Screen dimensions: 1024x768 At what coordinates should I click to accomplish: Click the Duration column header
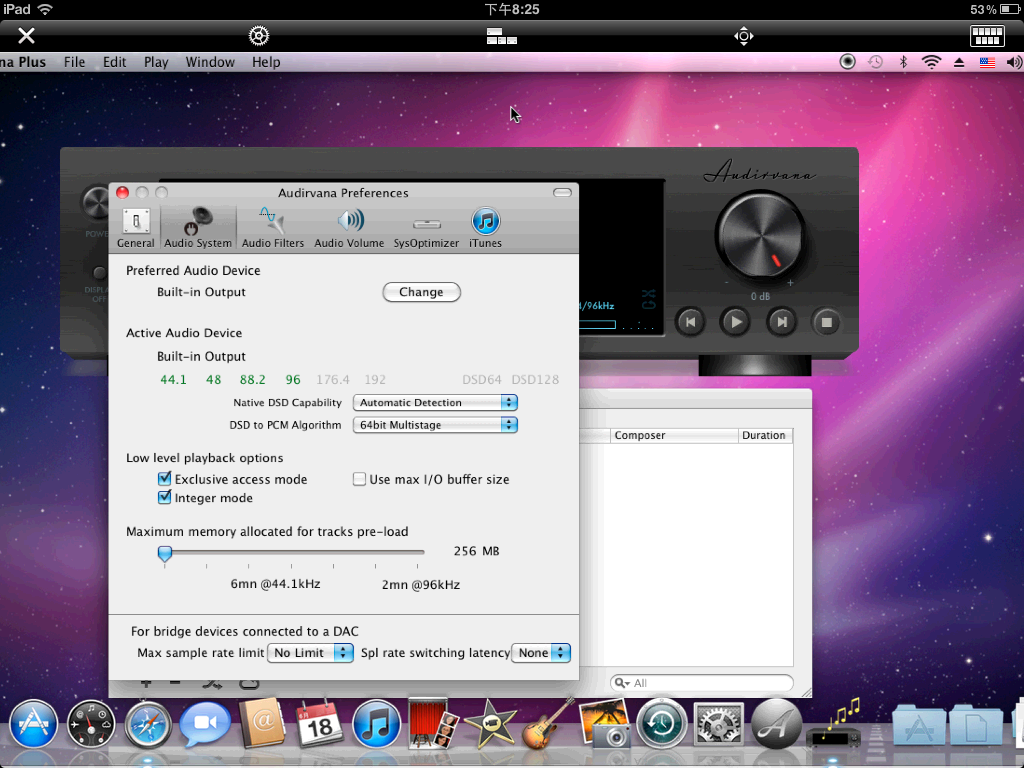point(764,436)
